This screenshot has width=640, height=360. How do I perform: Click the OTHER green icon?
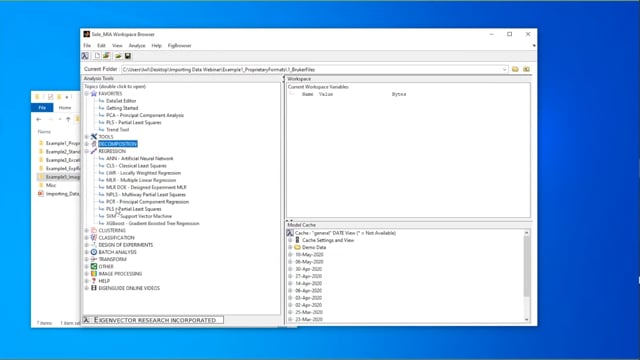click(94, 267)
